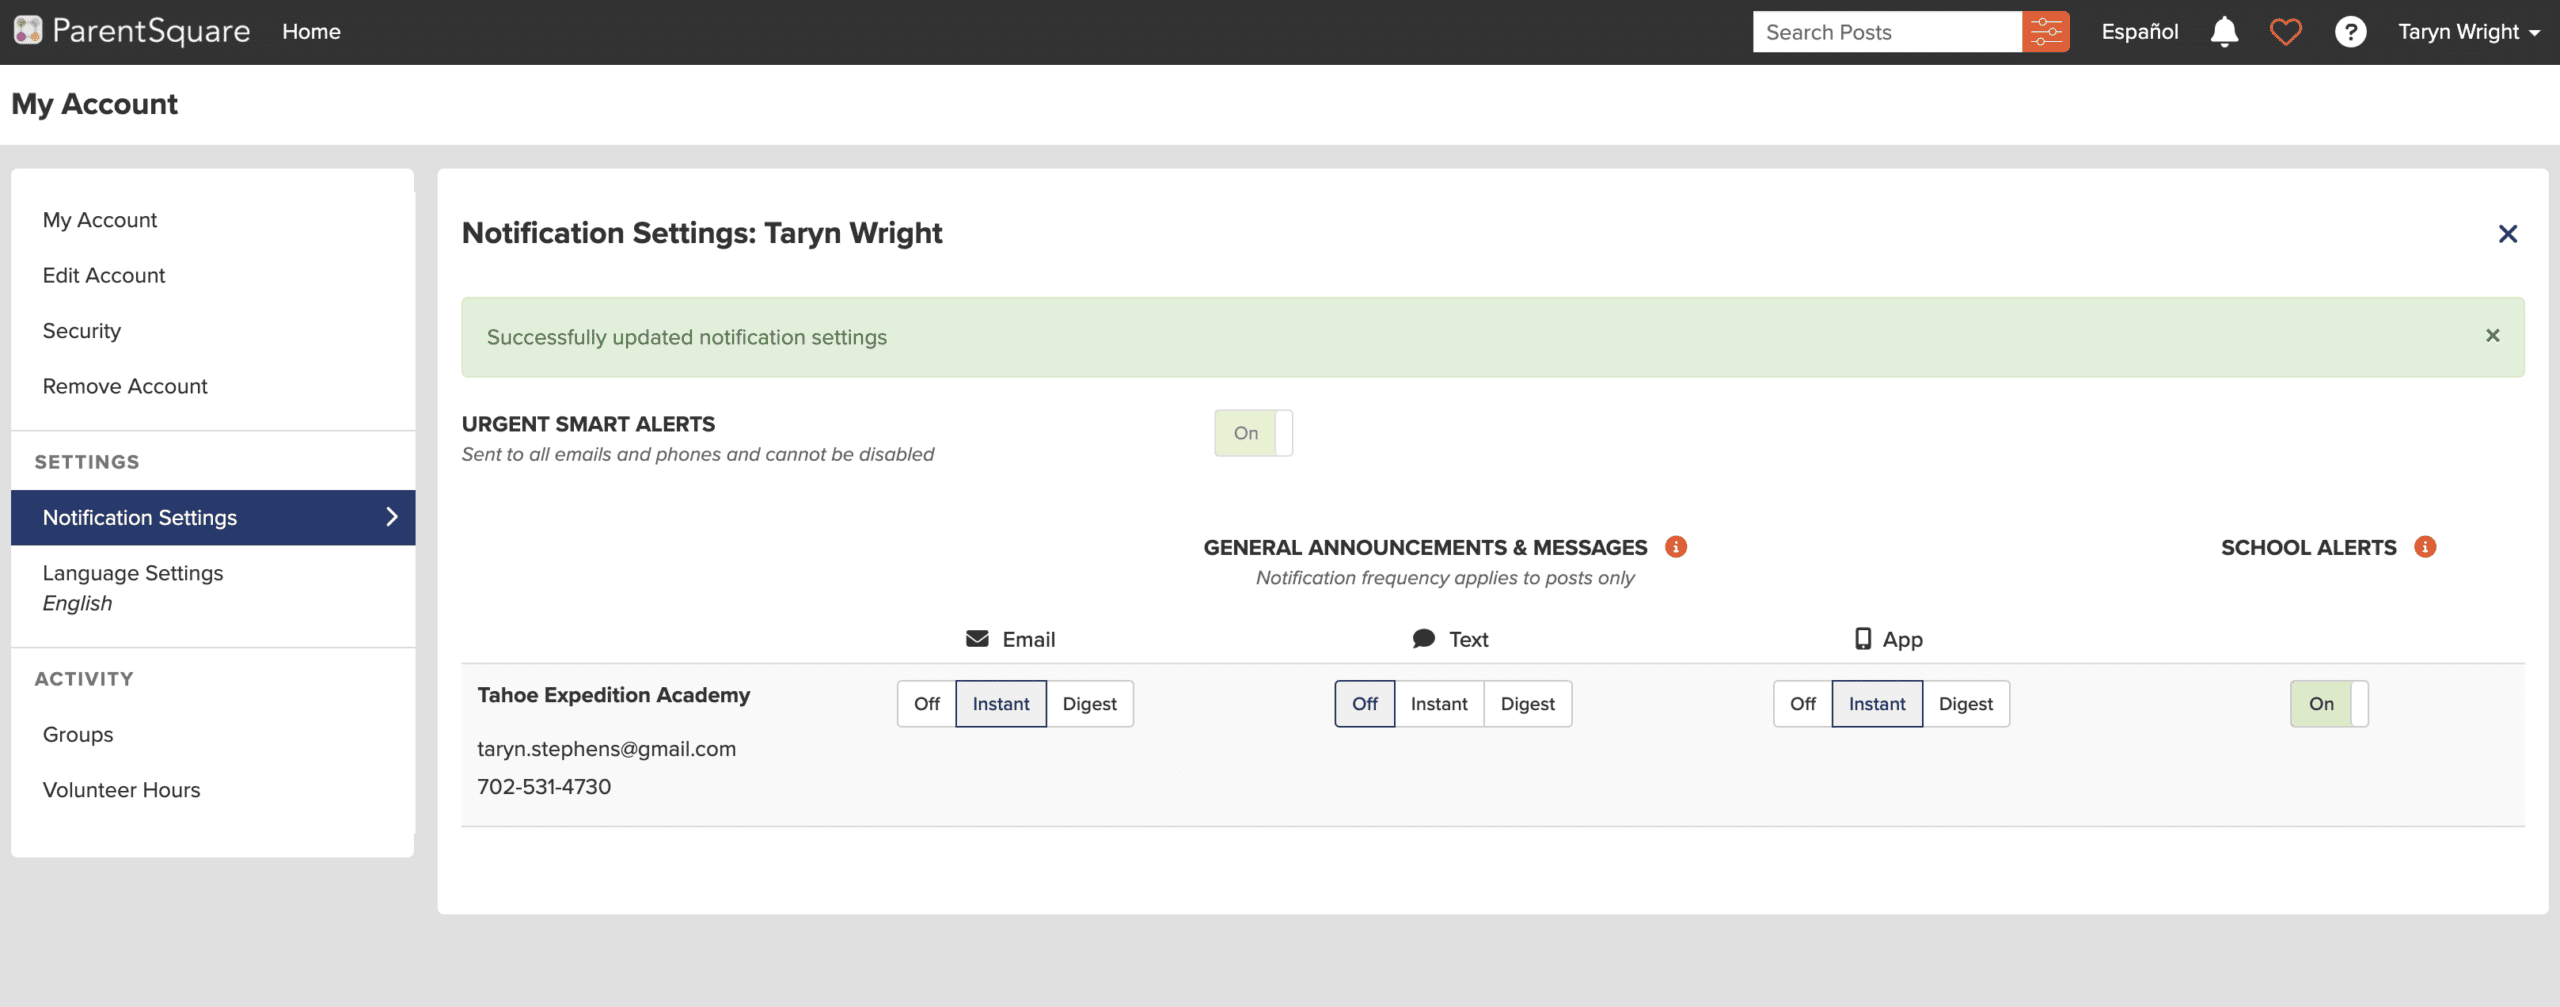
Task: Open the notifications bell
Action: (2224, 32)
